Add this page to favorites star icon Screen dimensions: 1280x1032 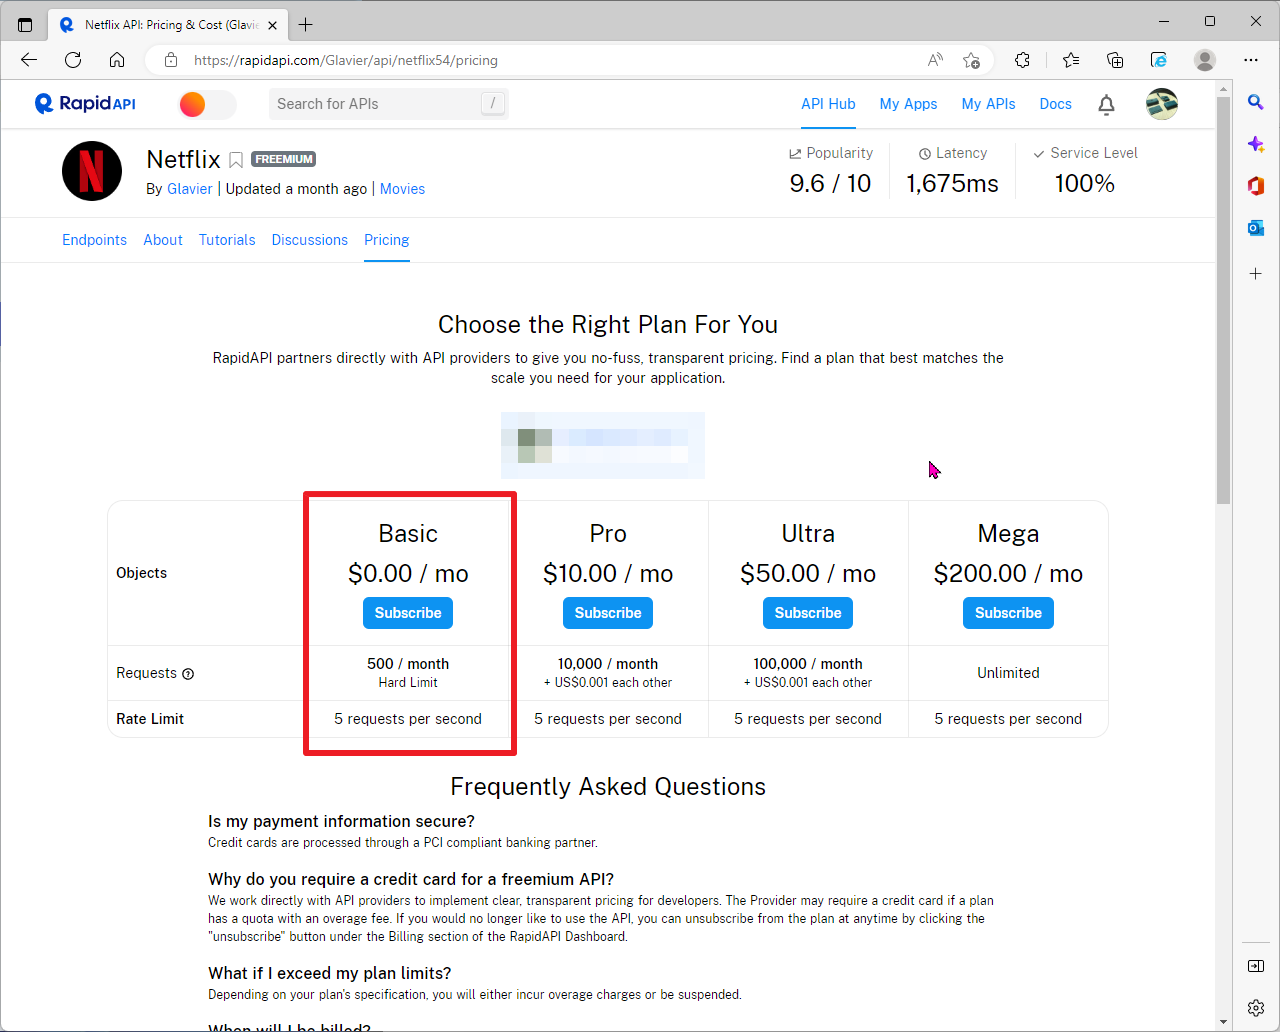(x=971, y=60)
